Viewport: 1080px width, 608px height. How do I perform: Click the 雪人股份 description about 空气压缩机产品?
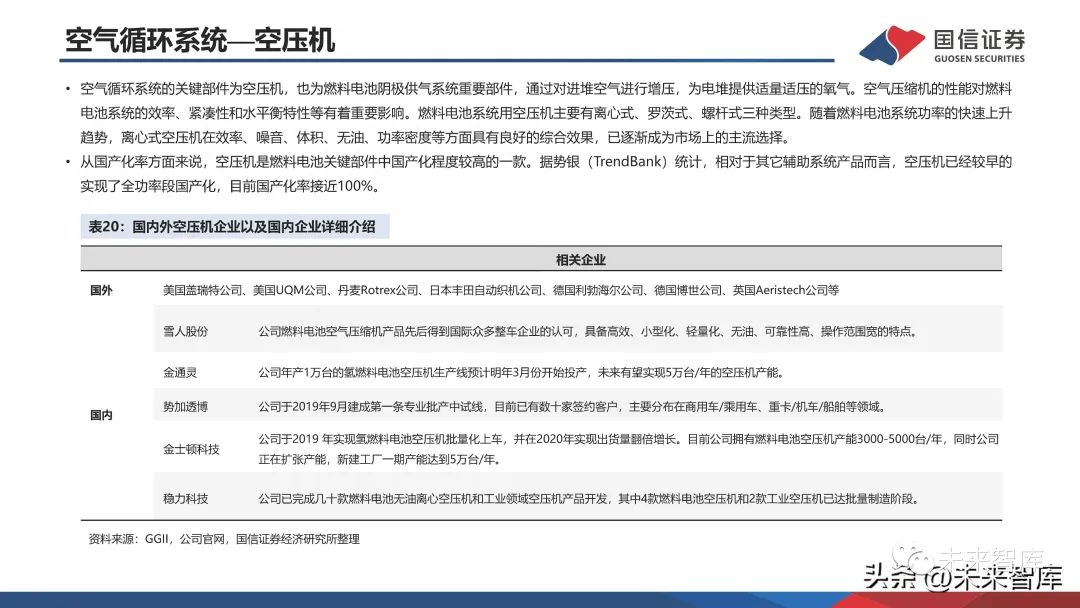(x=588, y=331)
